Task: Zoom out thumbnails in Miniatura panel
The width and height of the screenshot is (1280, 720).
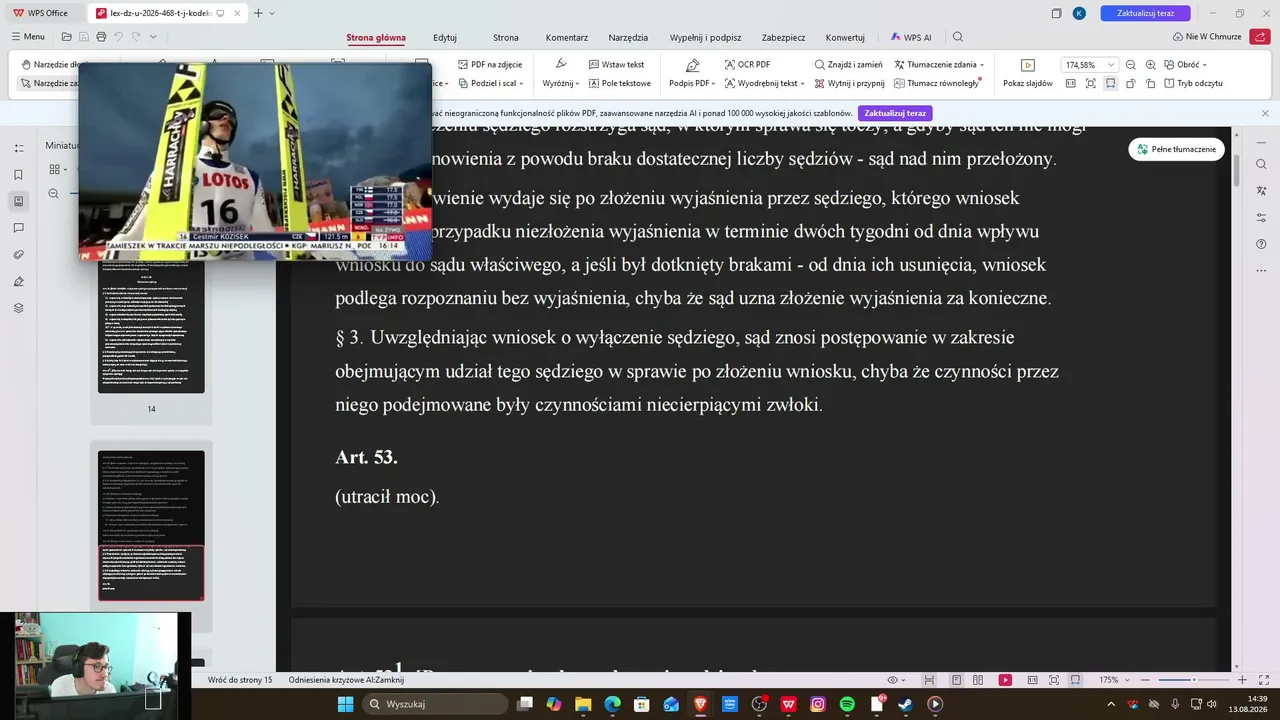Action: (x=54, y=194)
